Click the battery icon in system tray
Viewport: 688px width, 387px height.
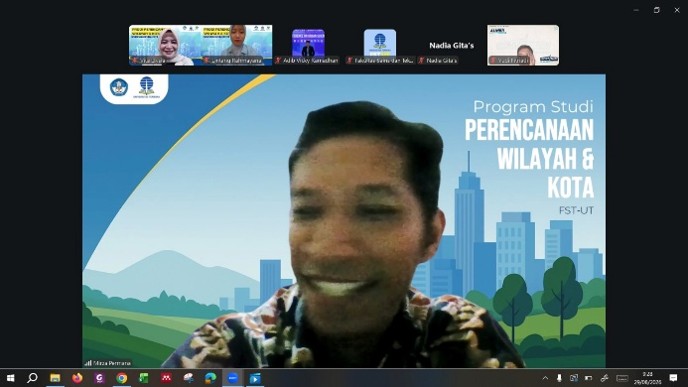coord(589,378)
